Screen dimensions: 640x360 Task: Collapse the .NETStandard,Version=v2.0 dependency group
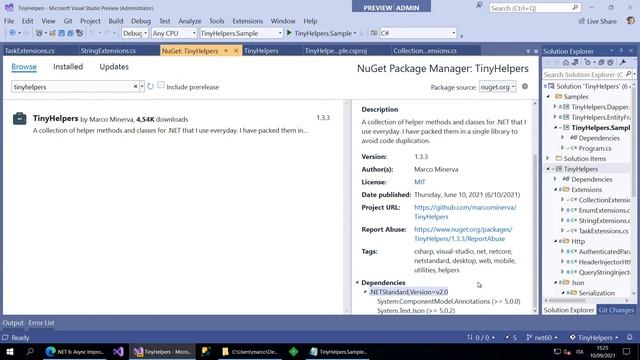click(x=365, y=292)
